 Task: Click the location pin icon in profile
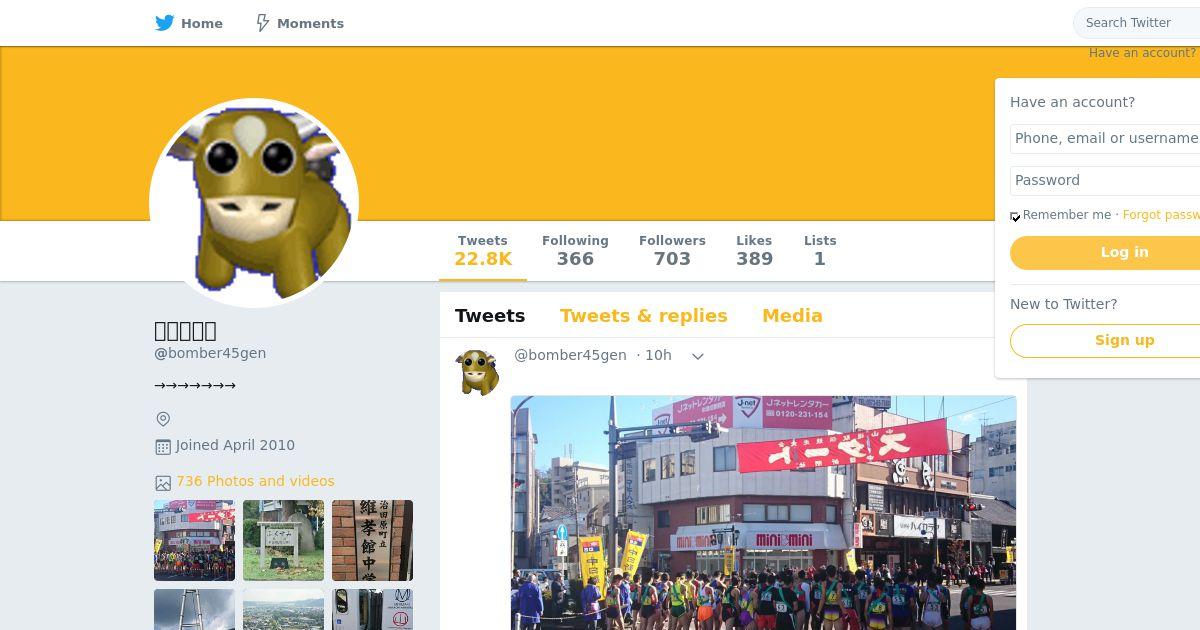(x=163, y=419)
